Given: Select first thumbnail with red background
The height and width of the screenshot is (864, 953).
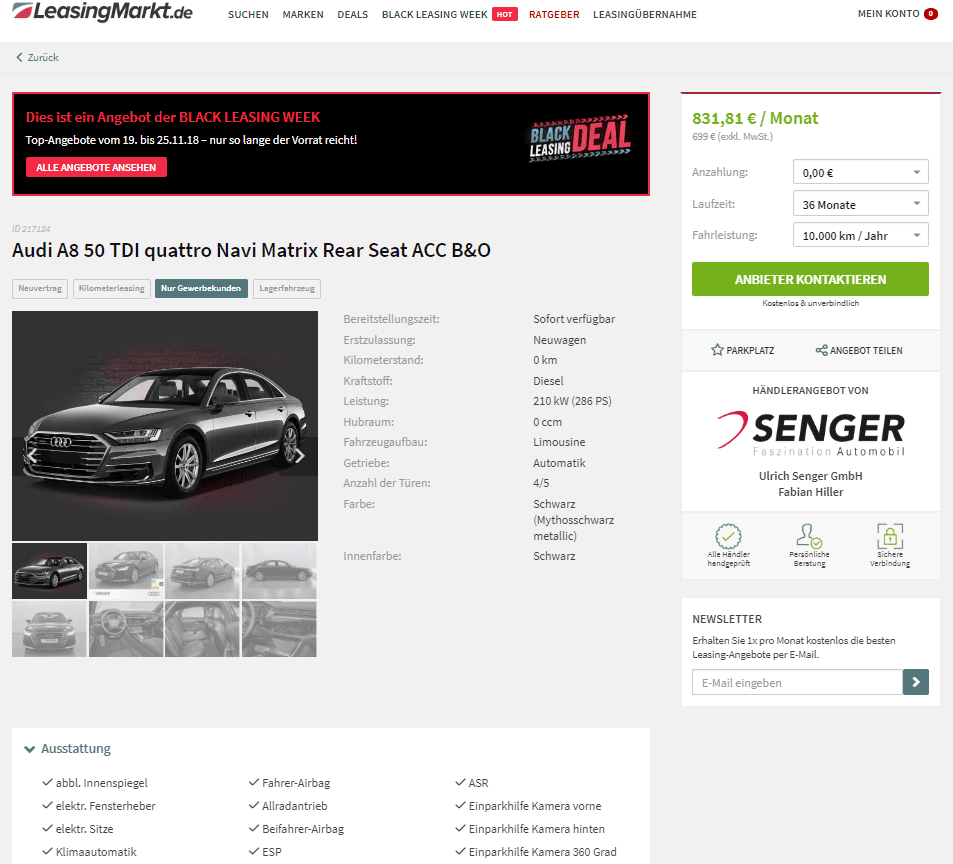Looking at the screenshot, I should pos(49,571).
